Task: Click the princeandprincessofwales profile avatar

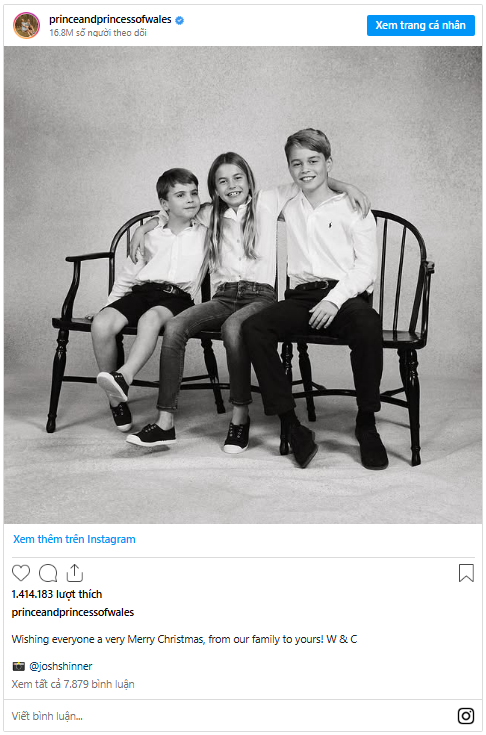Action: pos(27,25)
